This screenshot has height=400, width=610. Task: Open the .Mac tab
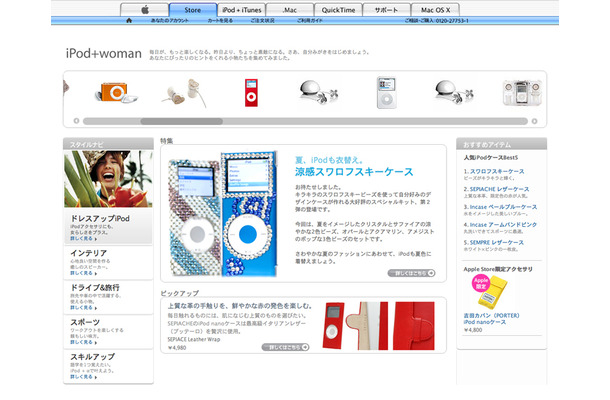[290, 10]
